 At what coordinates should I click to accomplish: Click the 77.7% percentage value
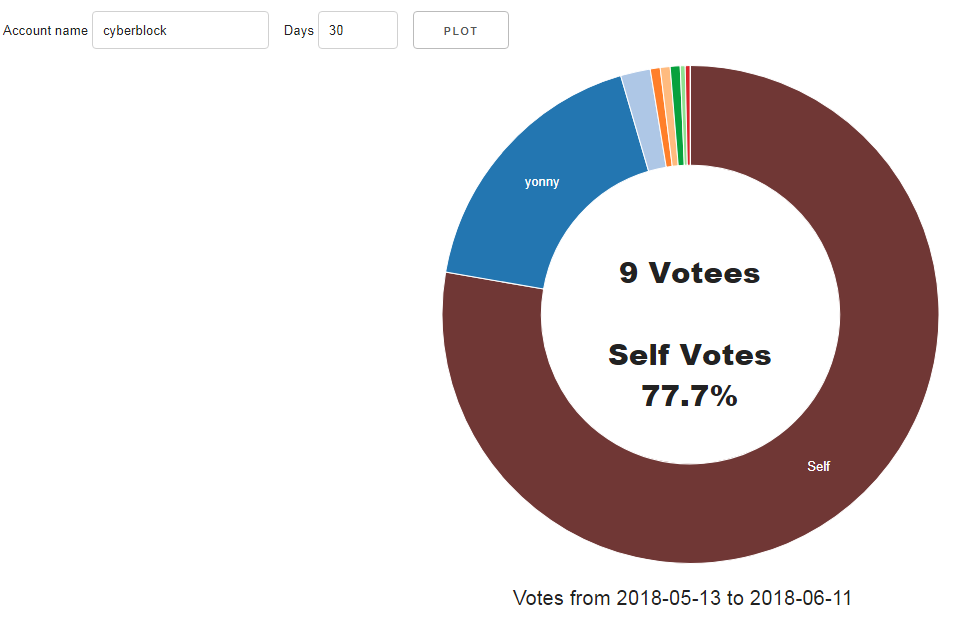pyautogui.click(x=689, y=396)
